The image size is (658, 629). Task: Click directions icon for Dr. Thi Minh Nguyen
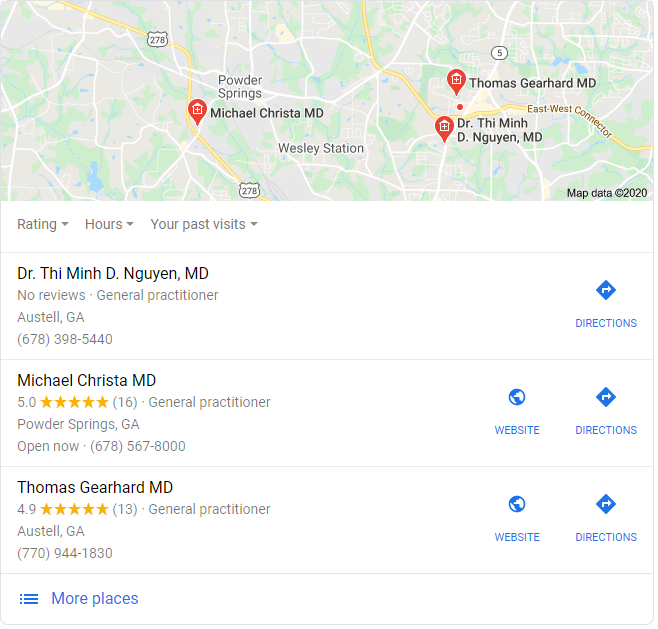coord(606,290)
